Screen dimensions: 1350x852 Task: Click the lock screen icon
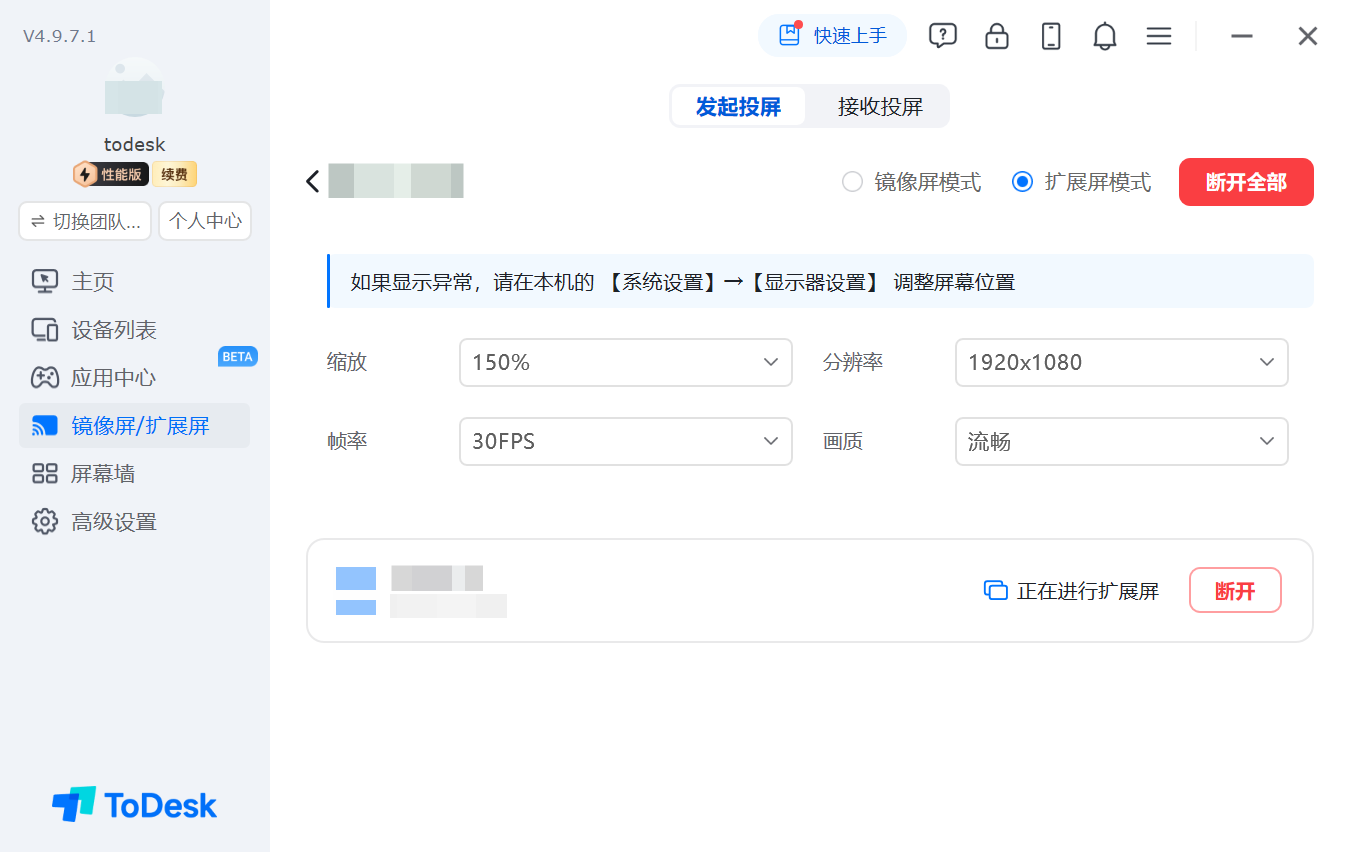(997, 36)
